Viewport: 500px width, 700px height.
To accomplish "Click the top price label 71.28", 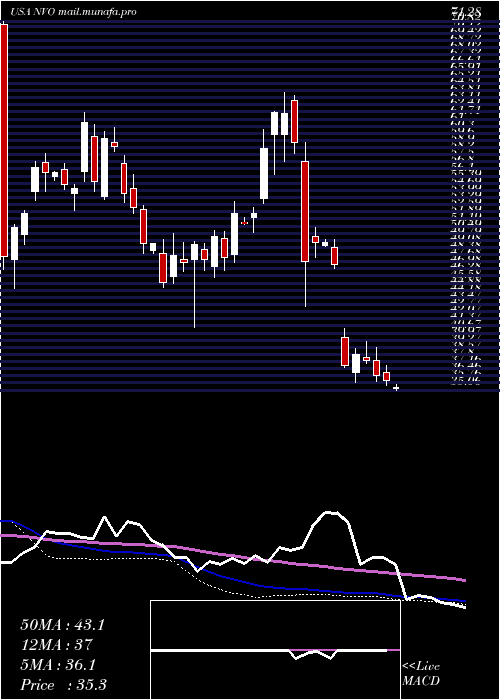I will click(x=465, y=12).
